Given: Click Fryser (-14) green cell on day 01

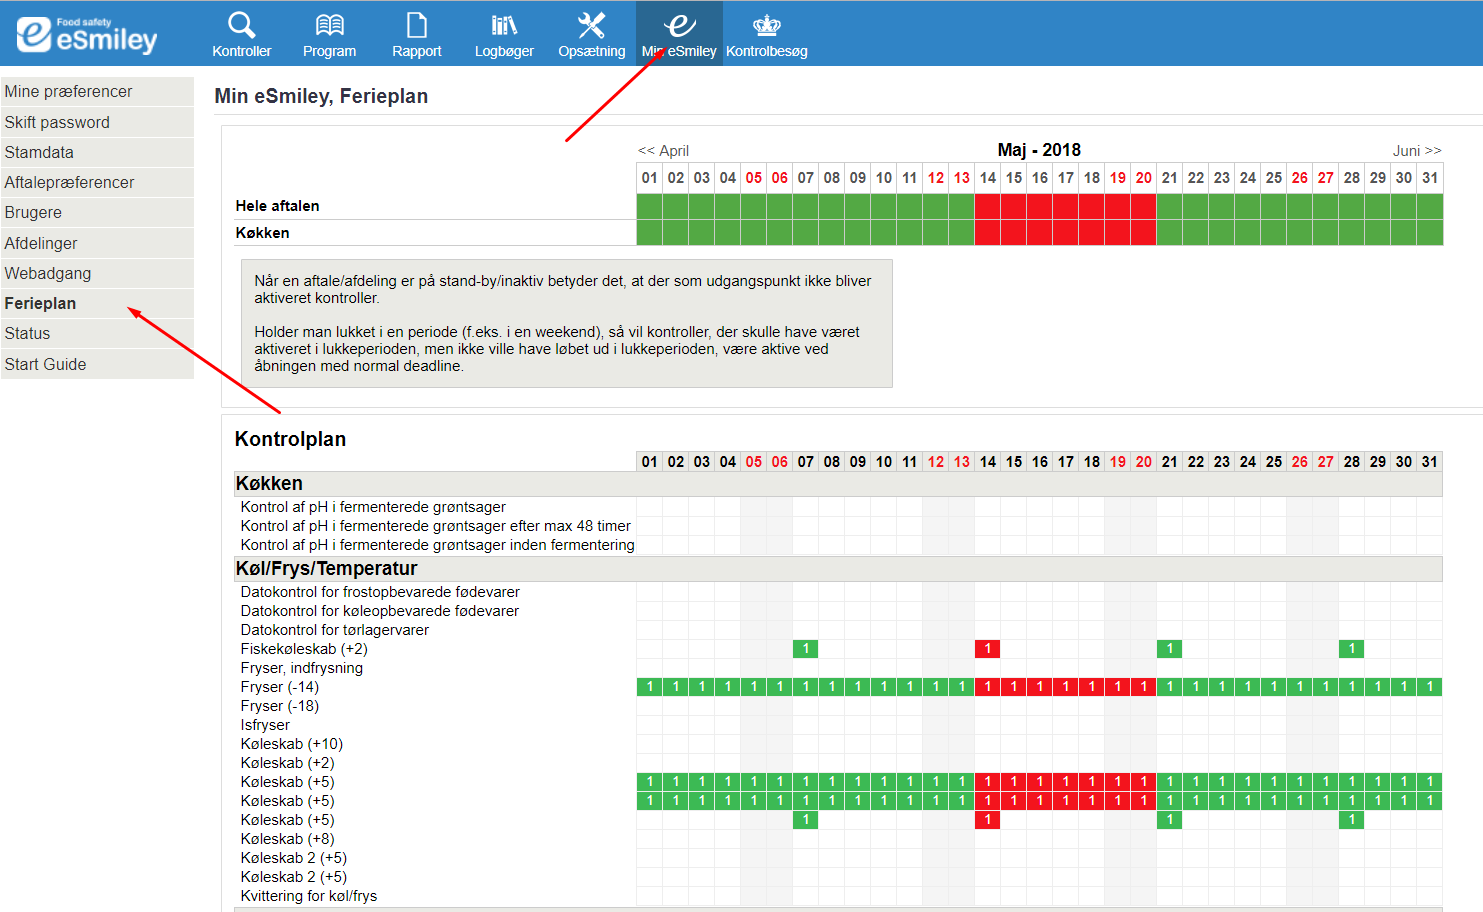Looking at the screenshot, I should coord(649,687).
